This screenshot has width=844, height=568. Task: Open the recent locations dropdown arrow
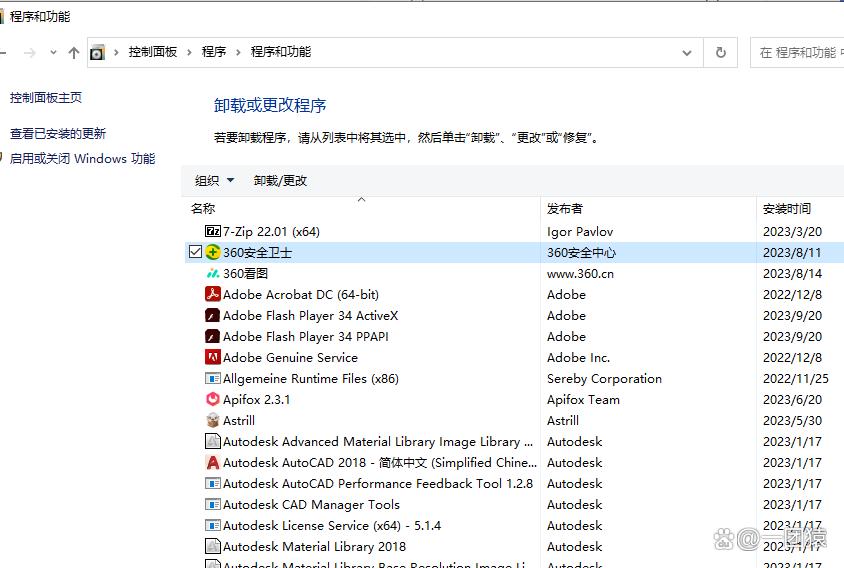(53, 52)
